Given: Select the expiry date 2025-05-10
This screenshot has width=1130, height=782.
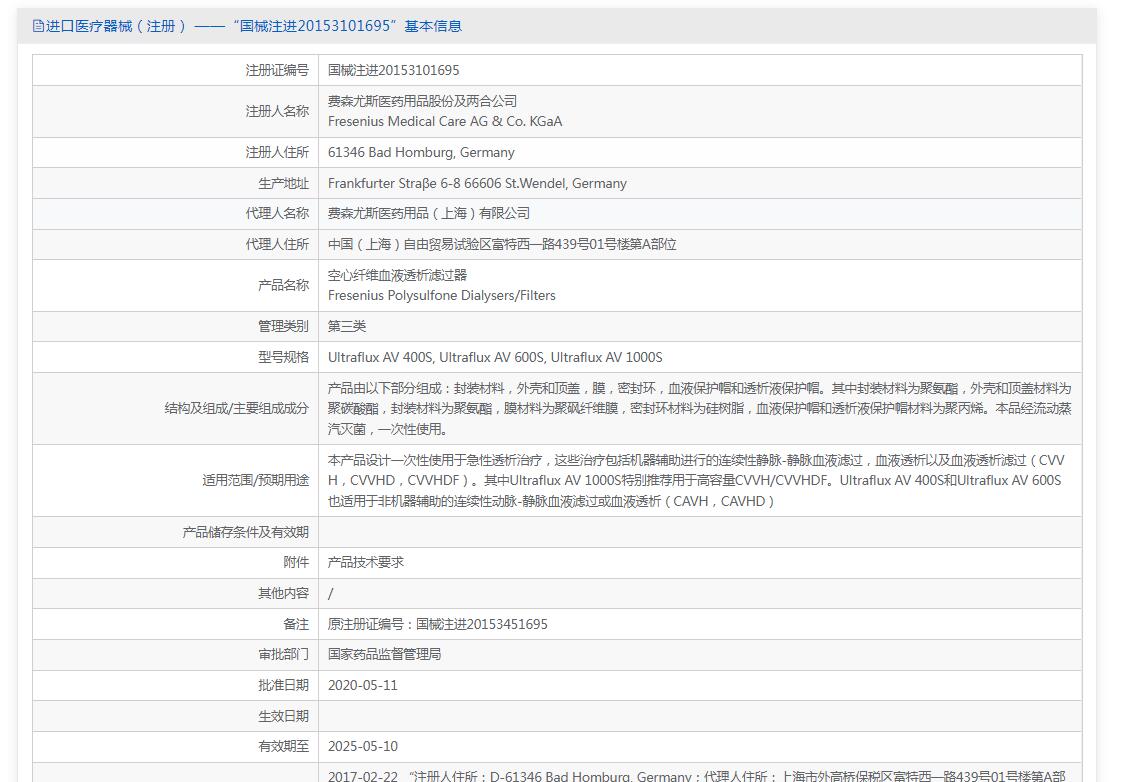Looking at the screenshot, I should [362, 747].
